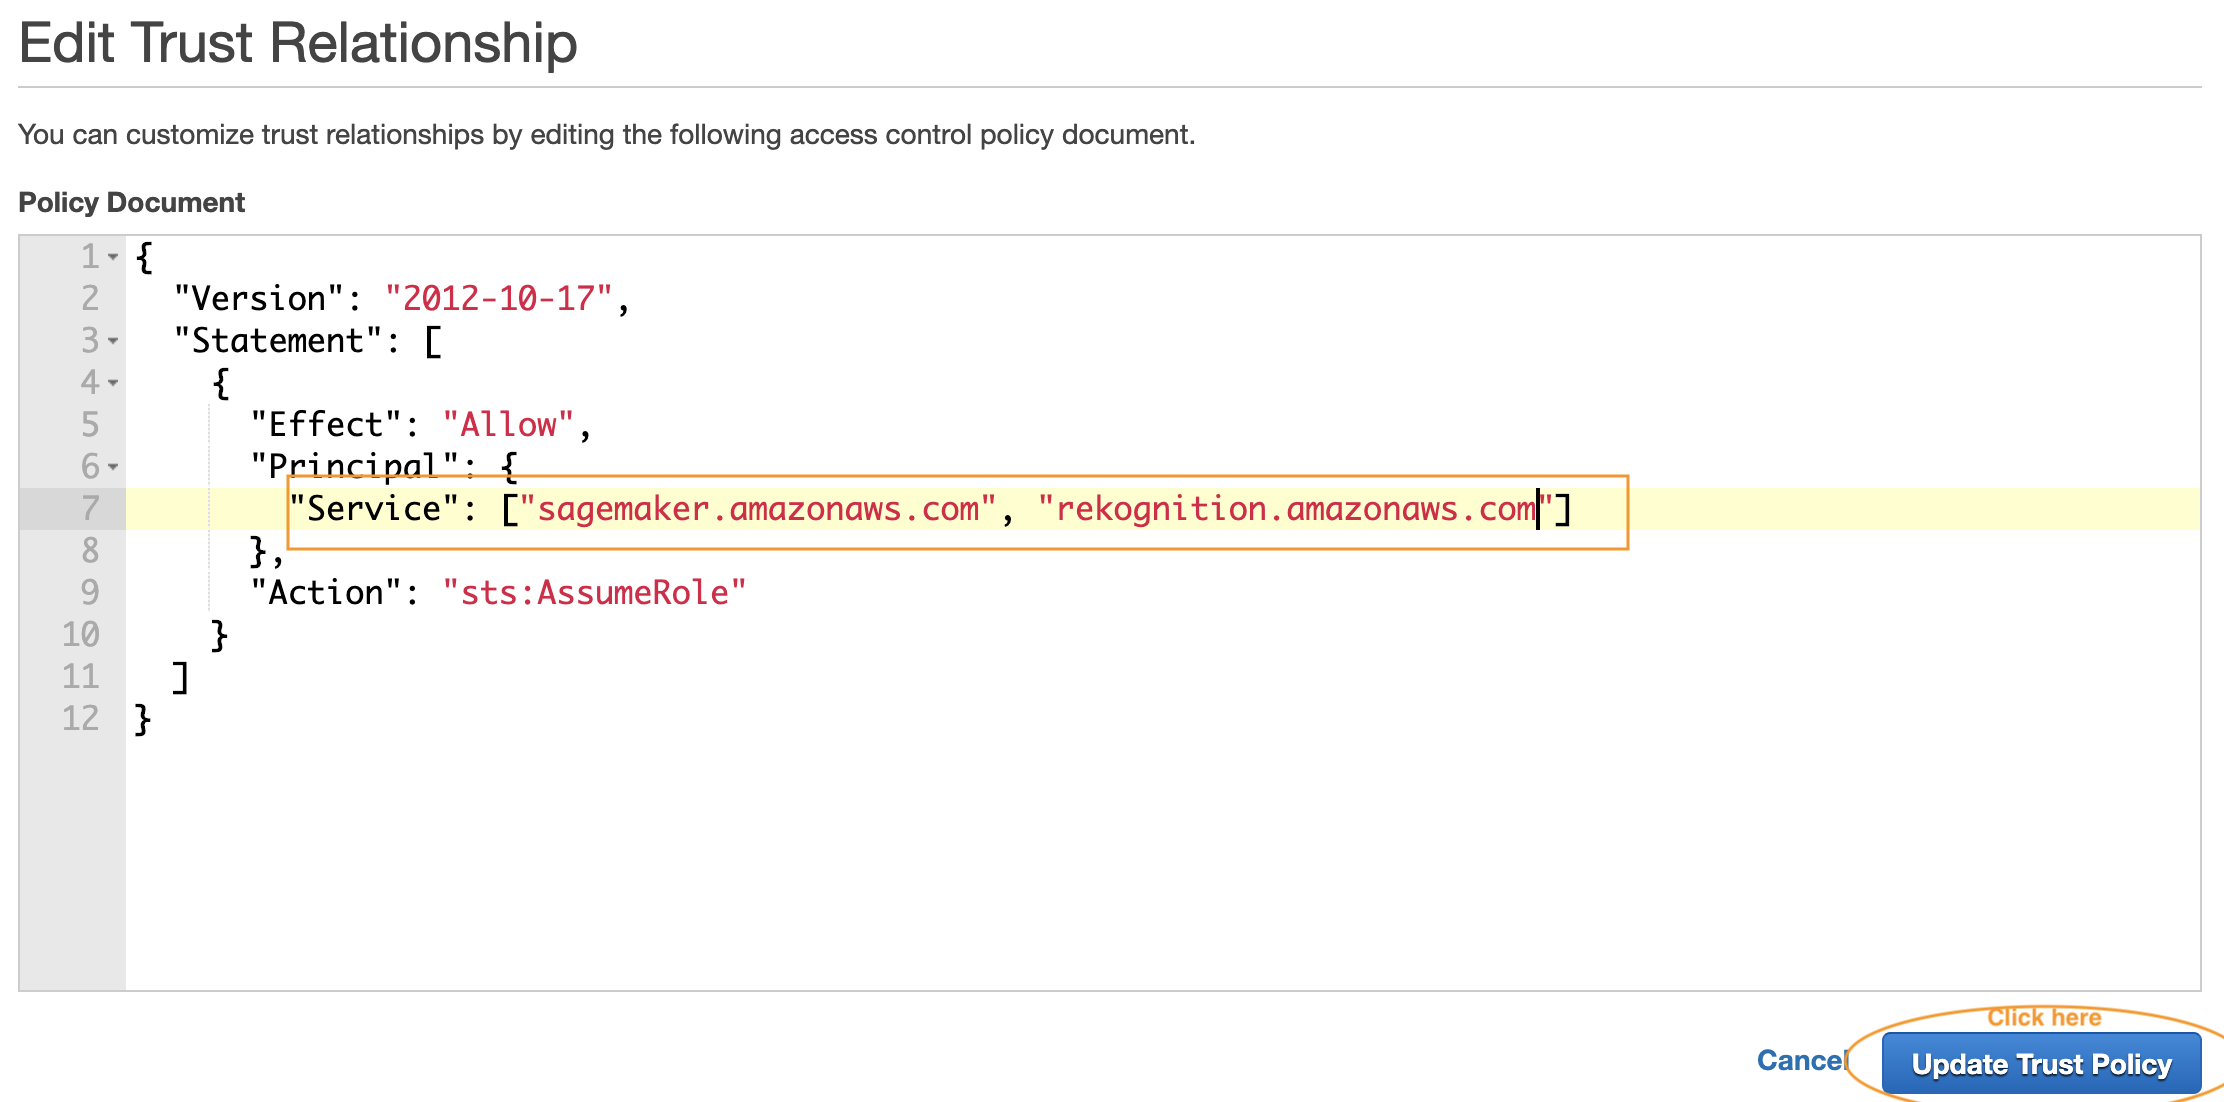The width and height of the screenshot is (2224, 1102).
Task: Collapse the Statement fold arrow on line 3
Action: point(113,341)
